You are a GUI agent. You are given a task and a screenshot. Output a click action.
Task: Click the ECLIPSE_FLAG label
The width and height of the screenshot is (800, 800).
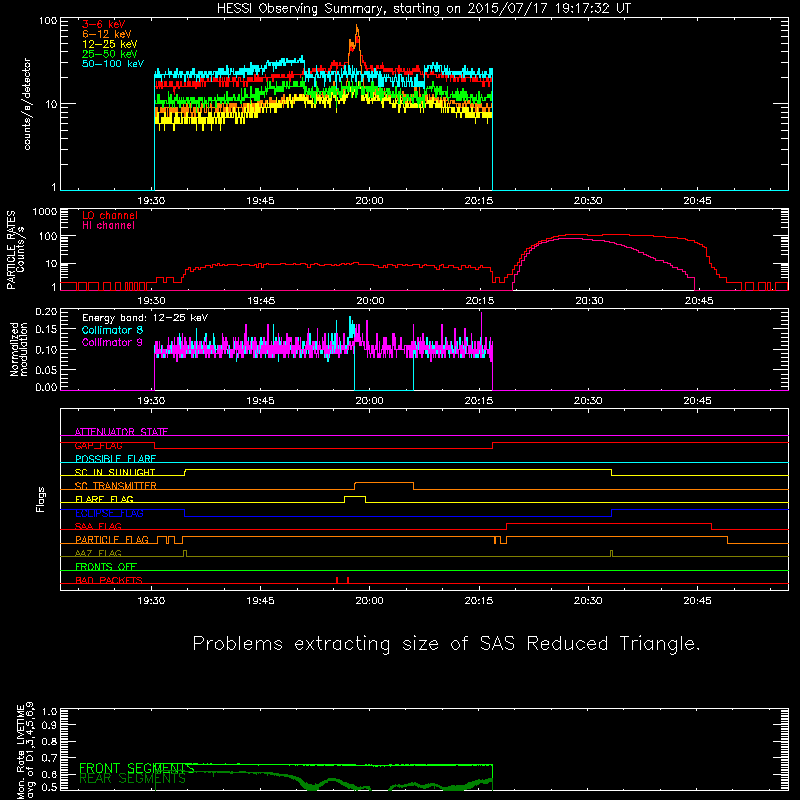coord(109,513)
